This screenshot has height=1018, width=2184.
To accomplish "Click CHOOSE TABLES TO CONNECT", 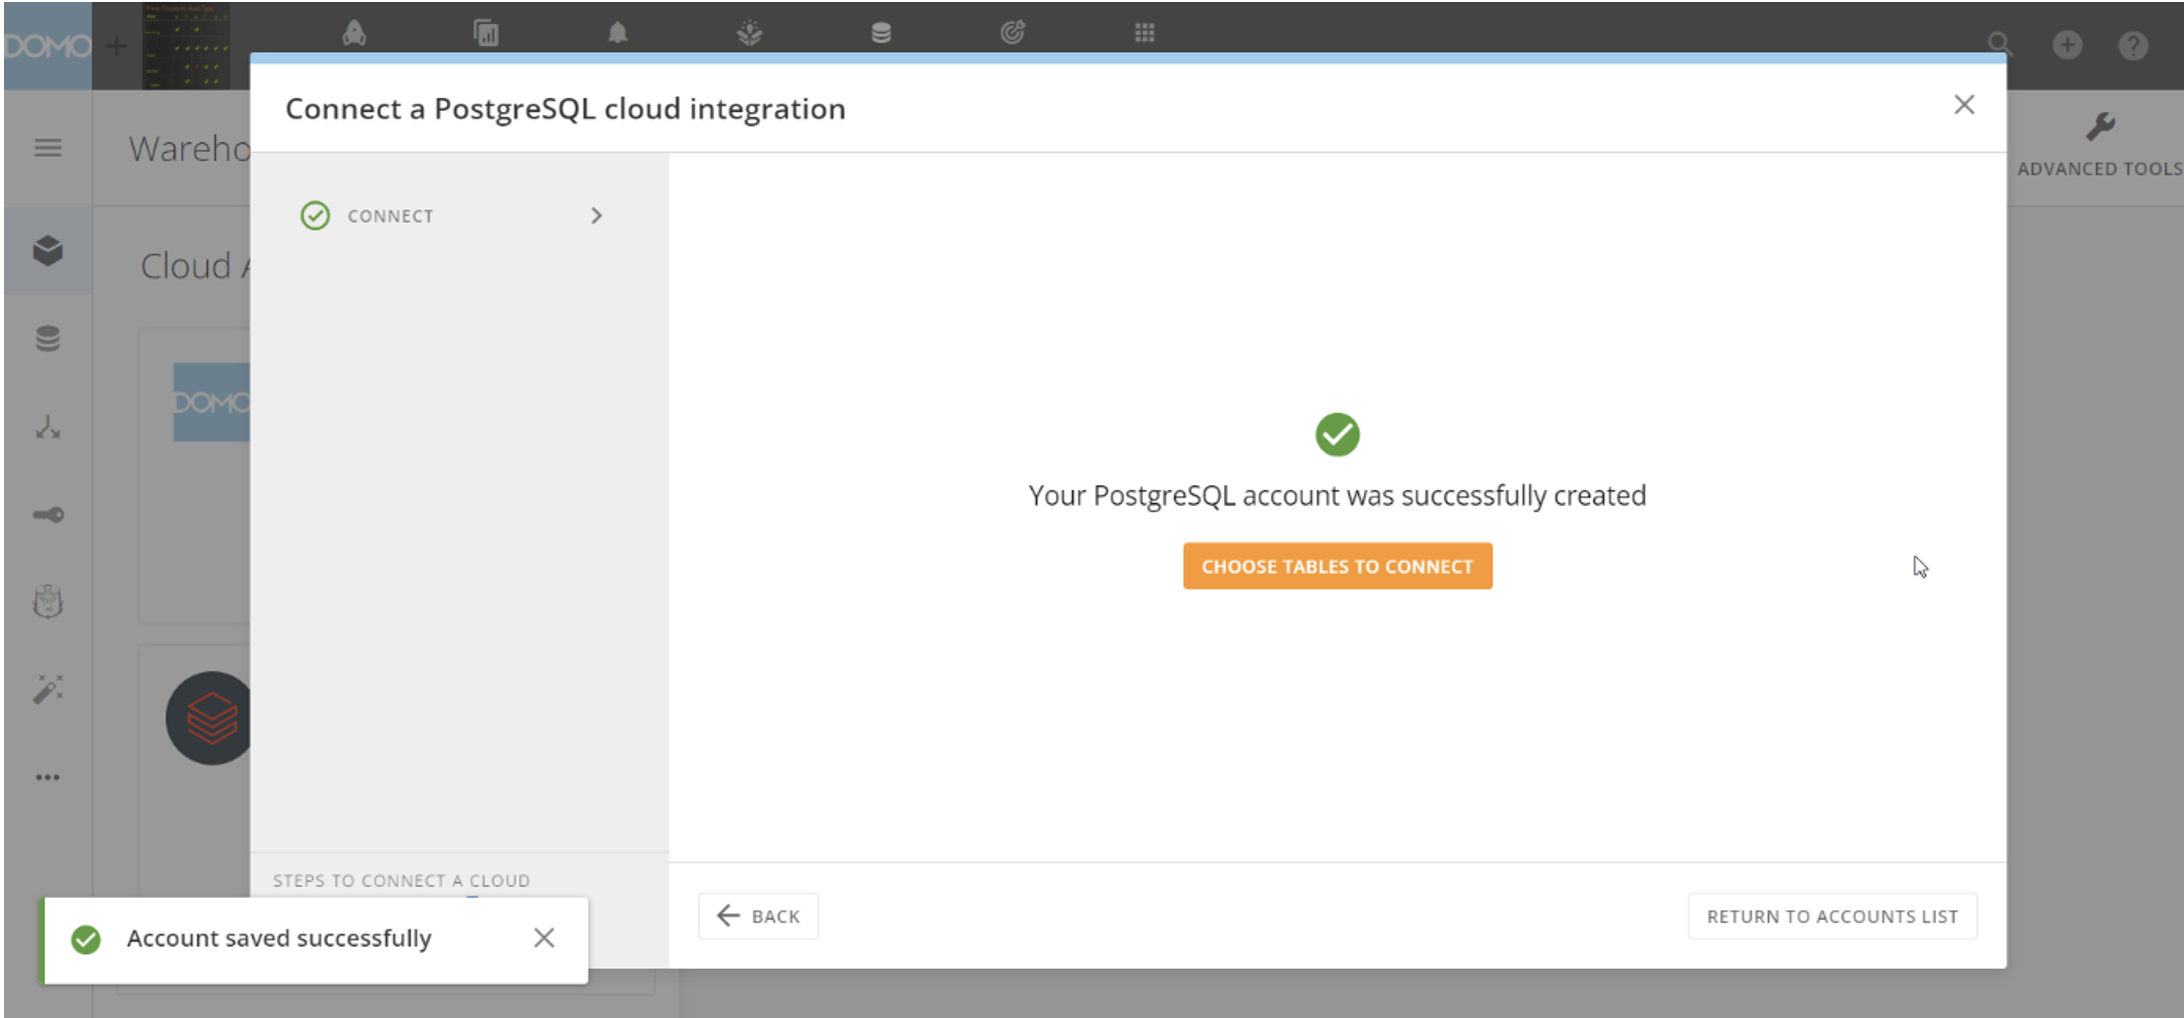I will pos(1337,566).
